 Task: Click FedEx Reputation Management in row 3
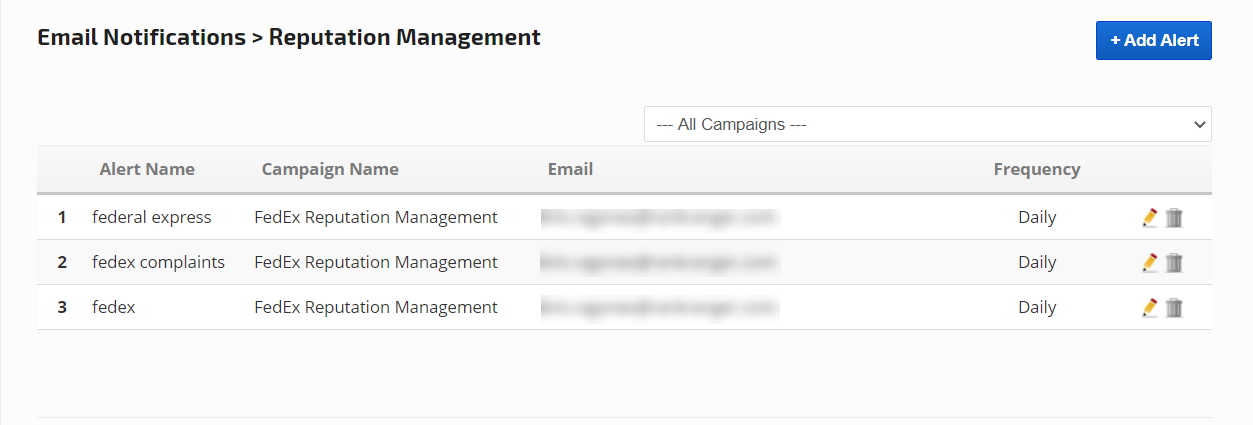point(376,307)
